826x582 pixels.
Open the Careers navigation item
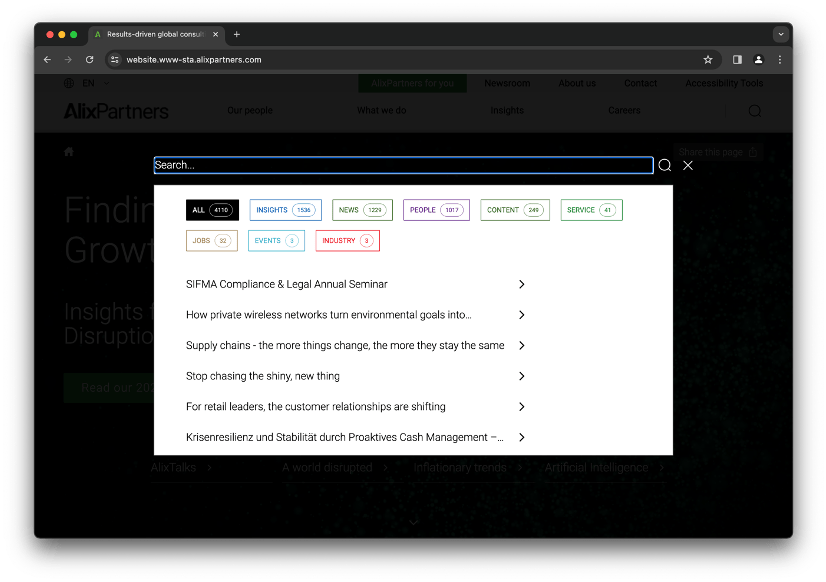click(624, 111)
